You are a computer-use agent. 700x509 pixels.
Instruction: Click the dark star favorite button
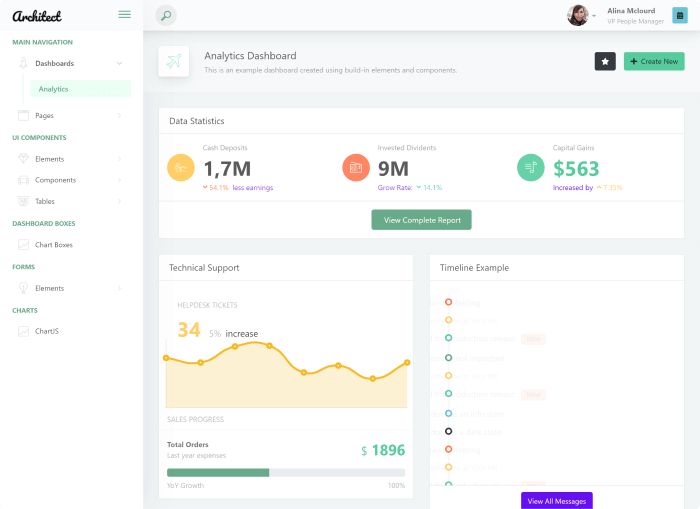[x=605, y=61]
